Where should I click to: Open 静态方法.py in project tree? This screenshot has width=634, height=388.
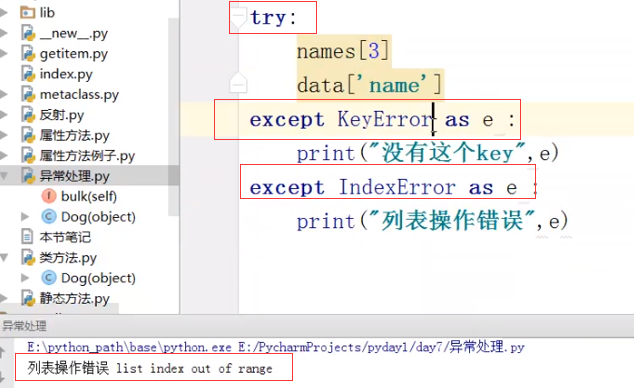(74, 299)
